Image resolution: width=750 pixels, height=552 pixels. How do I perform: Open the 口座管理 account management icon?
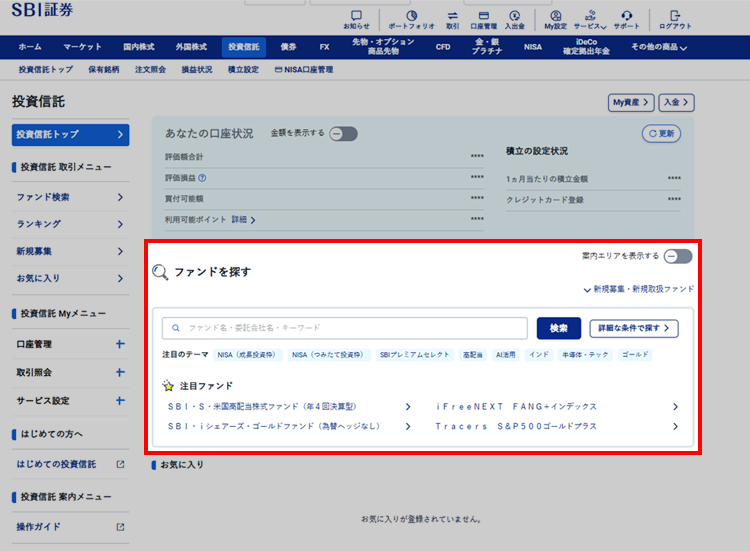pyautogui.click(x=484, y=20)
